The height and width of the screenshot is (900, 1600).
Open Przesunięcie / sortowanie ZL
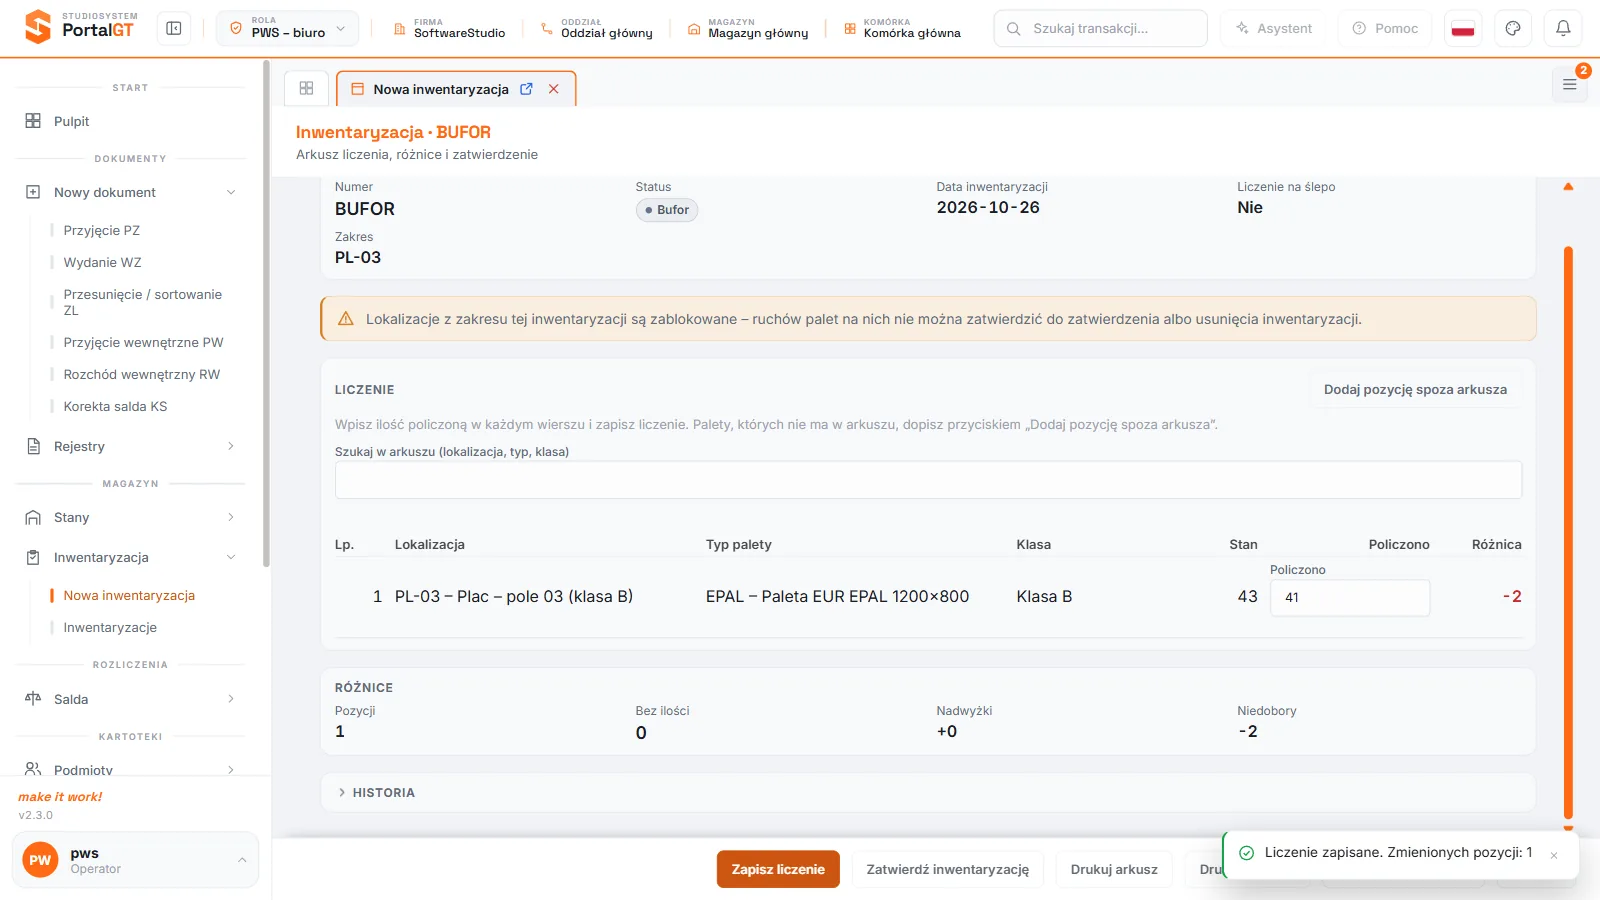[x=143, y=302]
